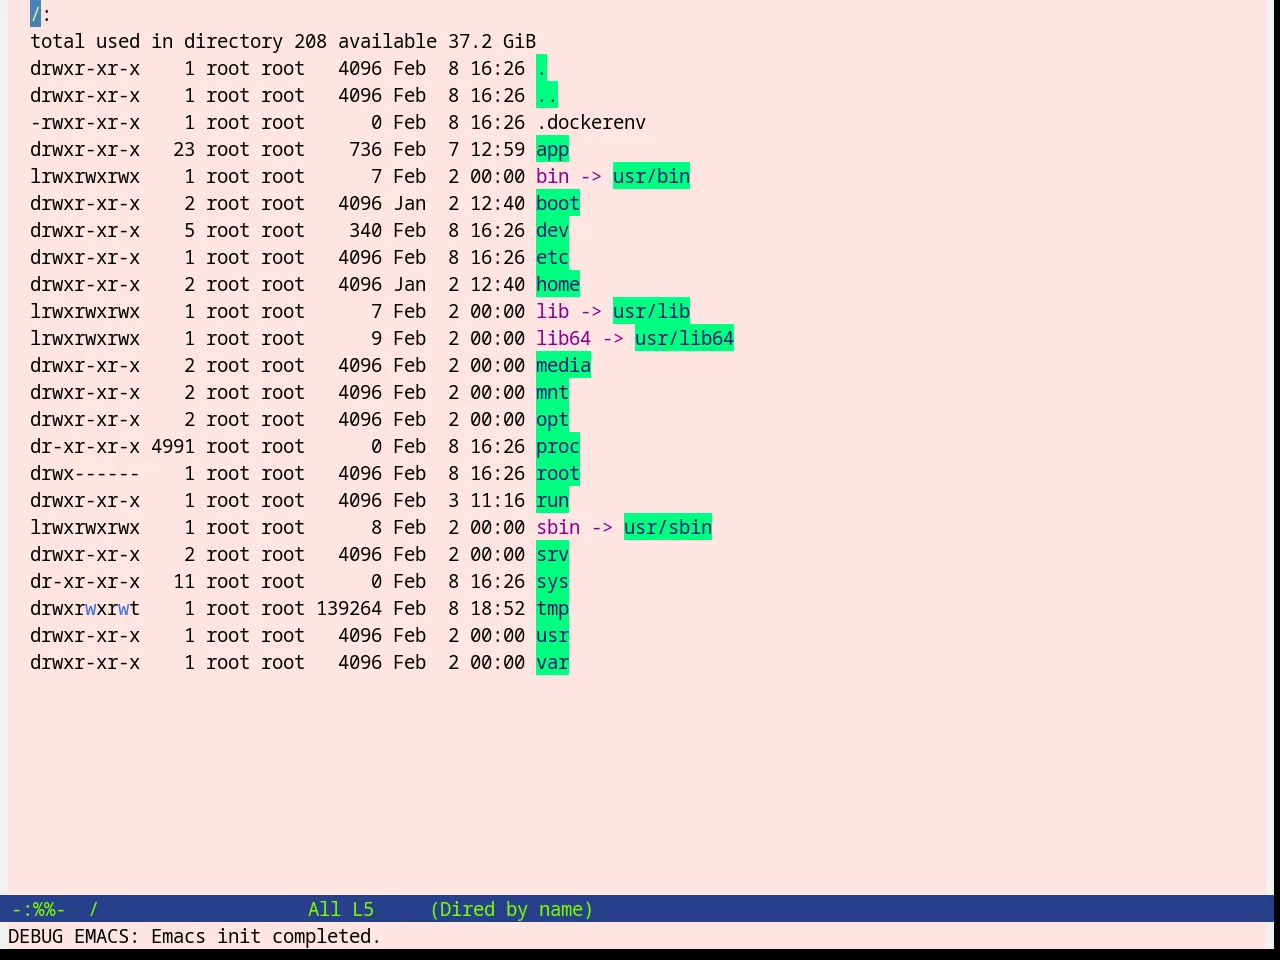Click the '18:52' time of tmp

(497, 609)
